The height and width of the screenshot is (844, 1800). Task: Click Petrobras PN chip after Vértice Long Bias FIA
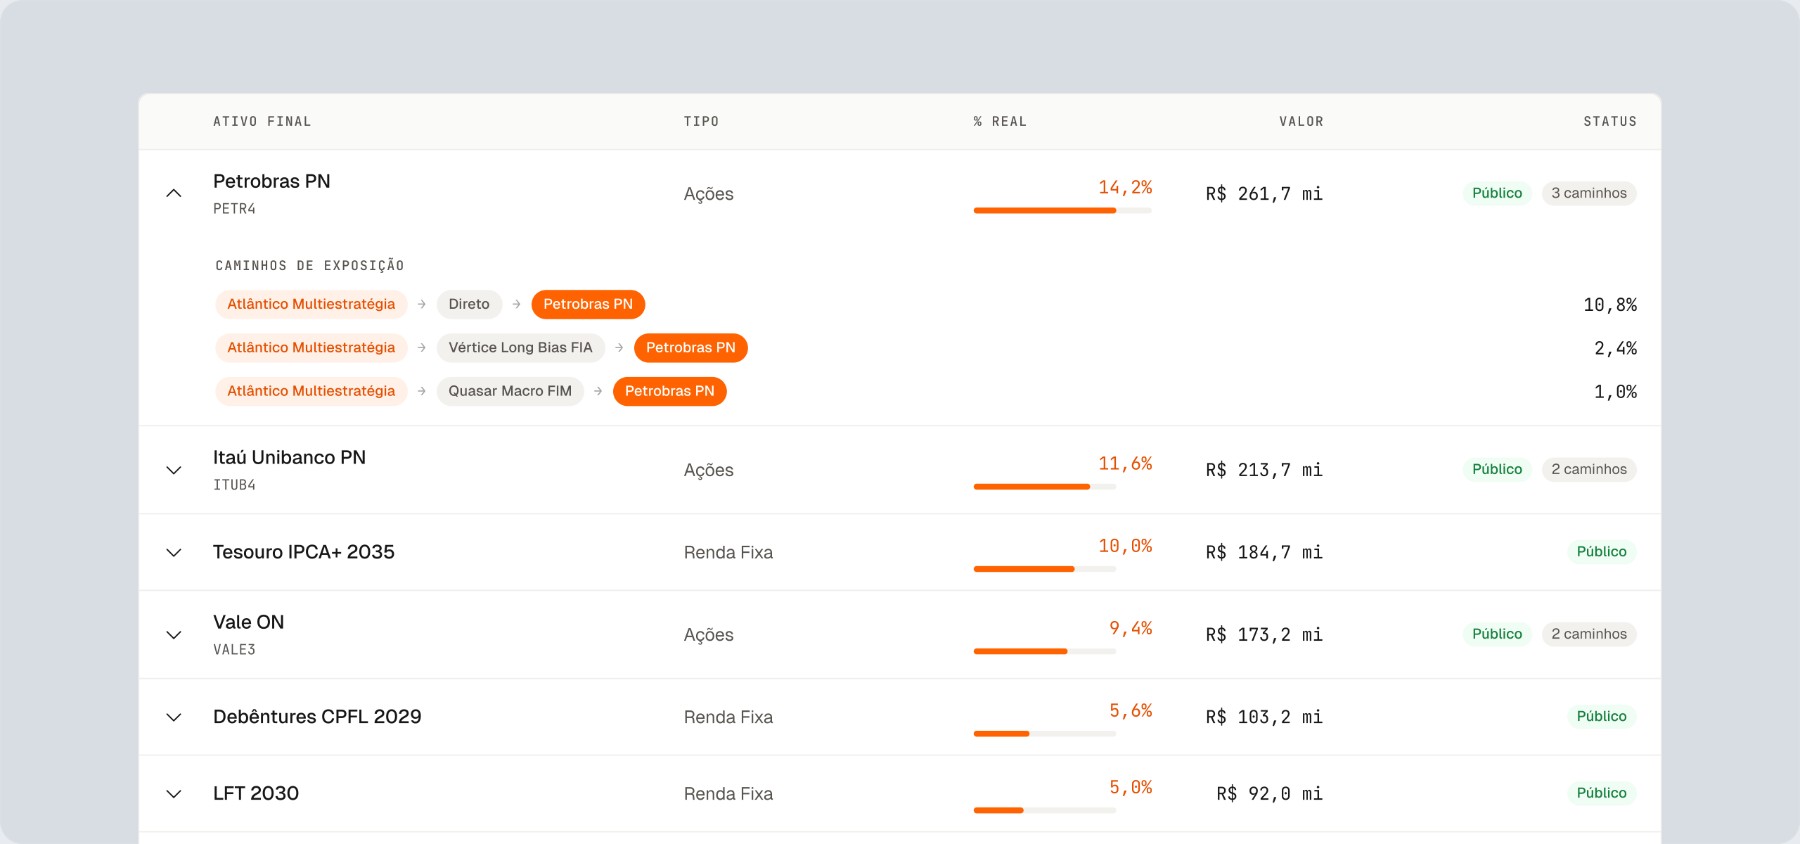tap(691, 348)
